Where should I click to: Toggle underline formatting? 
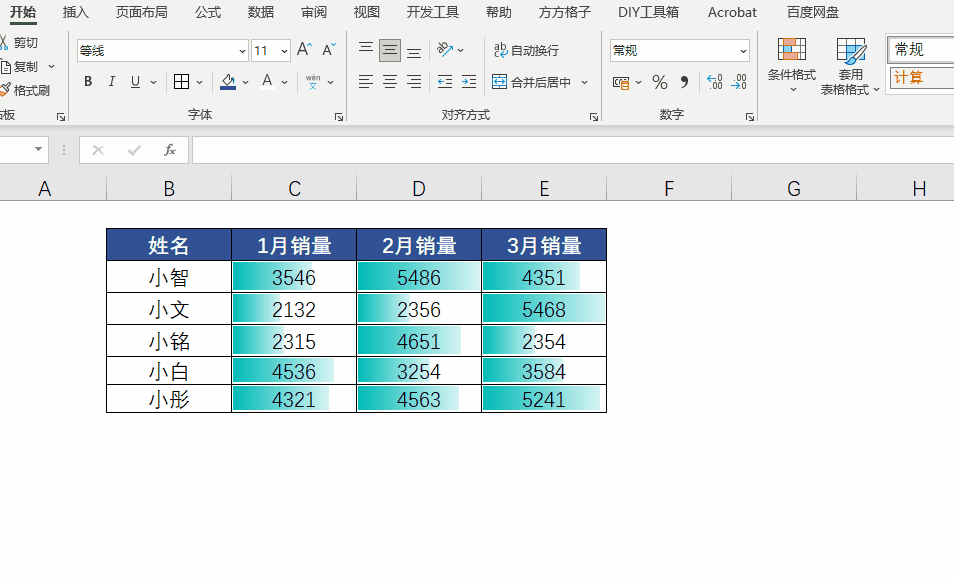[x=135, y=82]
